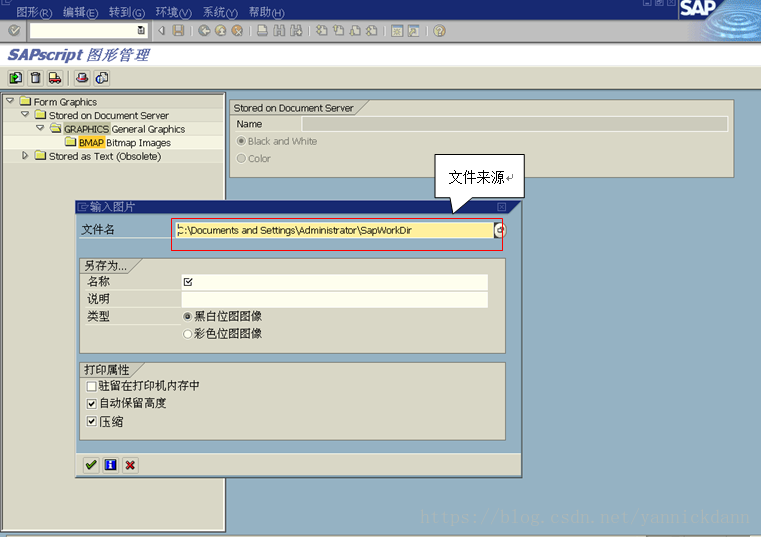The image size is (761, 537).
Task: Click the Delete trash can icon
Action: [x=35, y=78]
